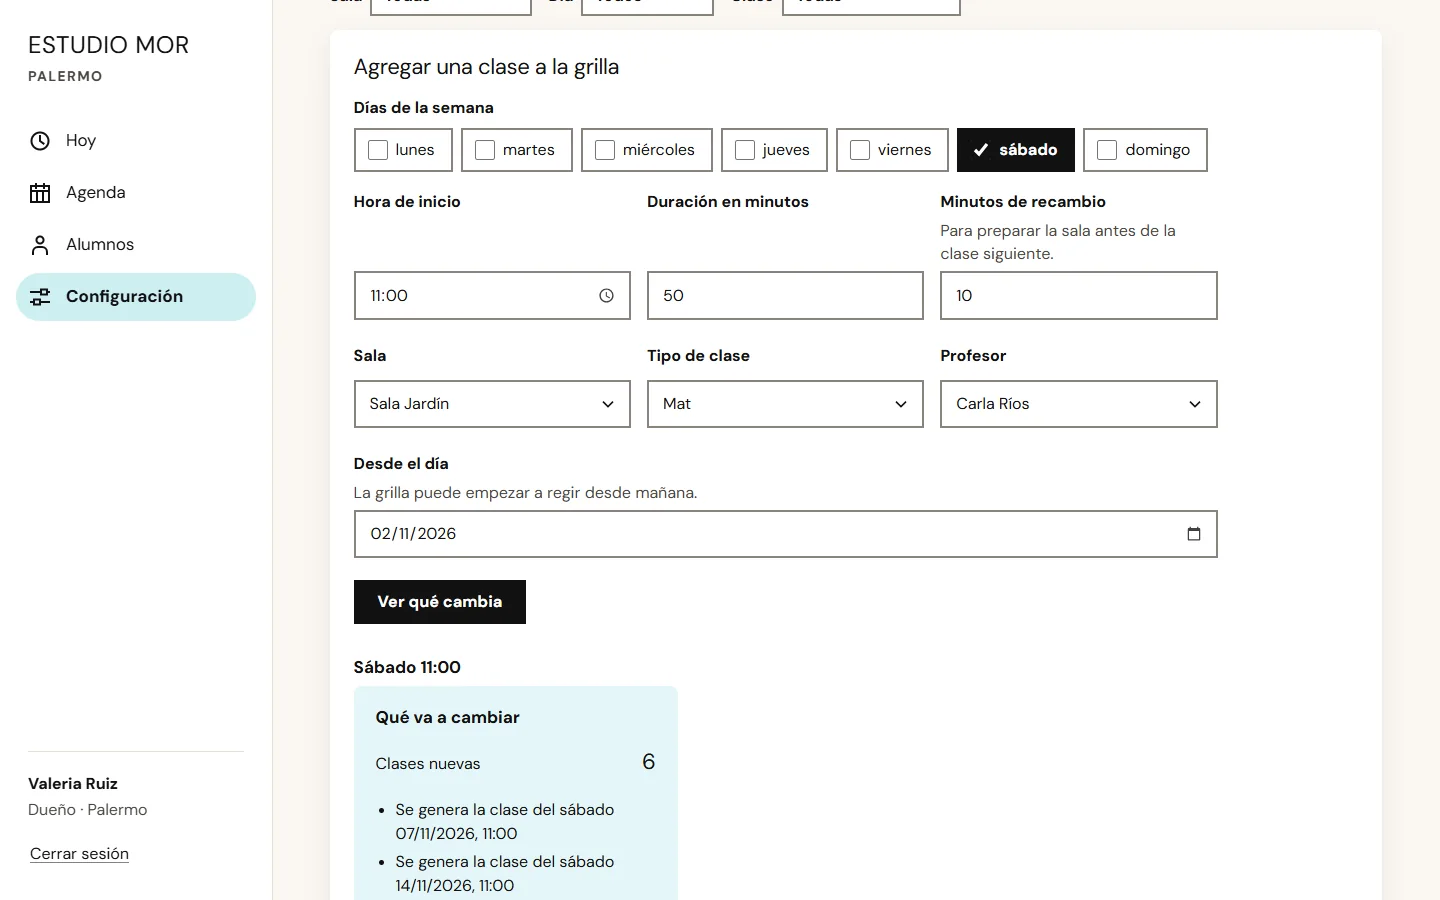Check the miércoles day checkbox
This screenshot has height=900, width=1440.
(605, 150)
